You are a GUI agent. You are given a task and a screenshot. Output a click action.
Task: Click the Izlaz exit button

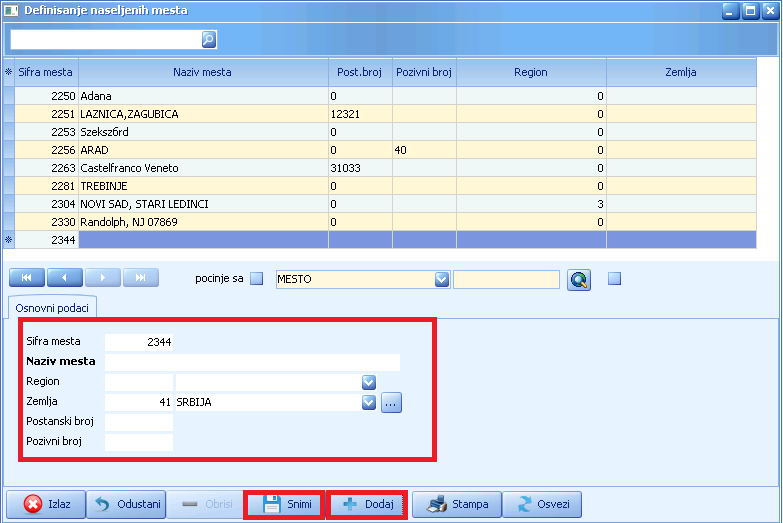(46, 504)
